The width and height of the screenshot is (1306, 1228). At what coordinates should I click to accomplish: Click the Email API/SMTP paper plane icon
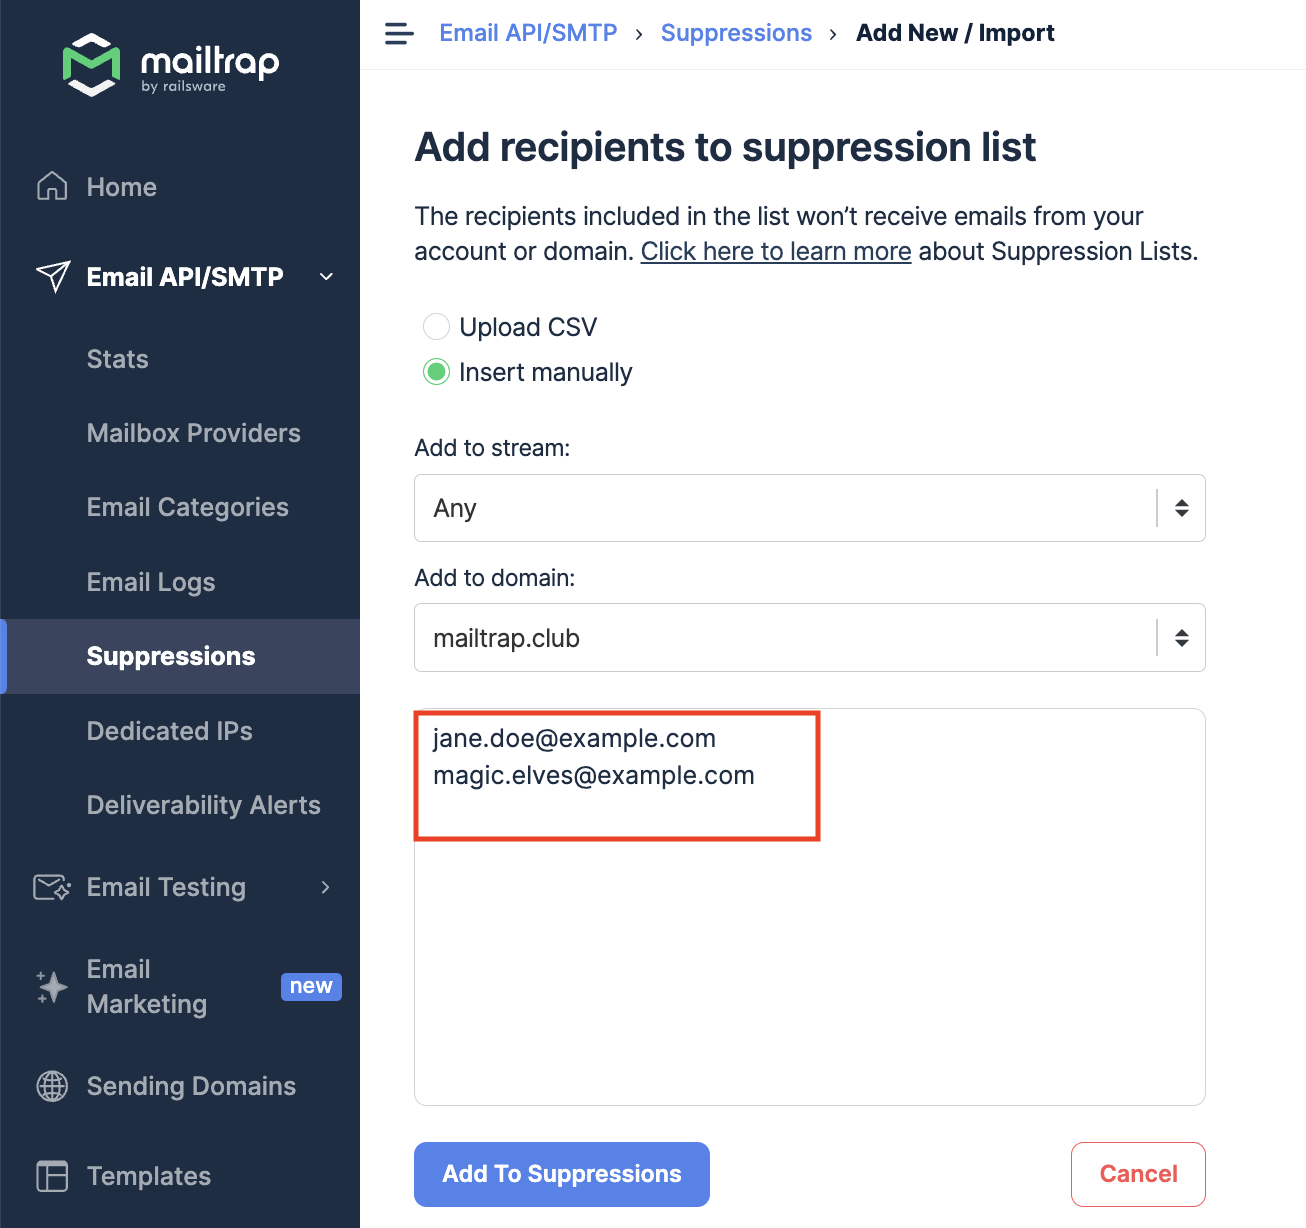[x=53, y=277]
